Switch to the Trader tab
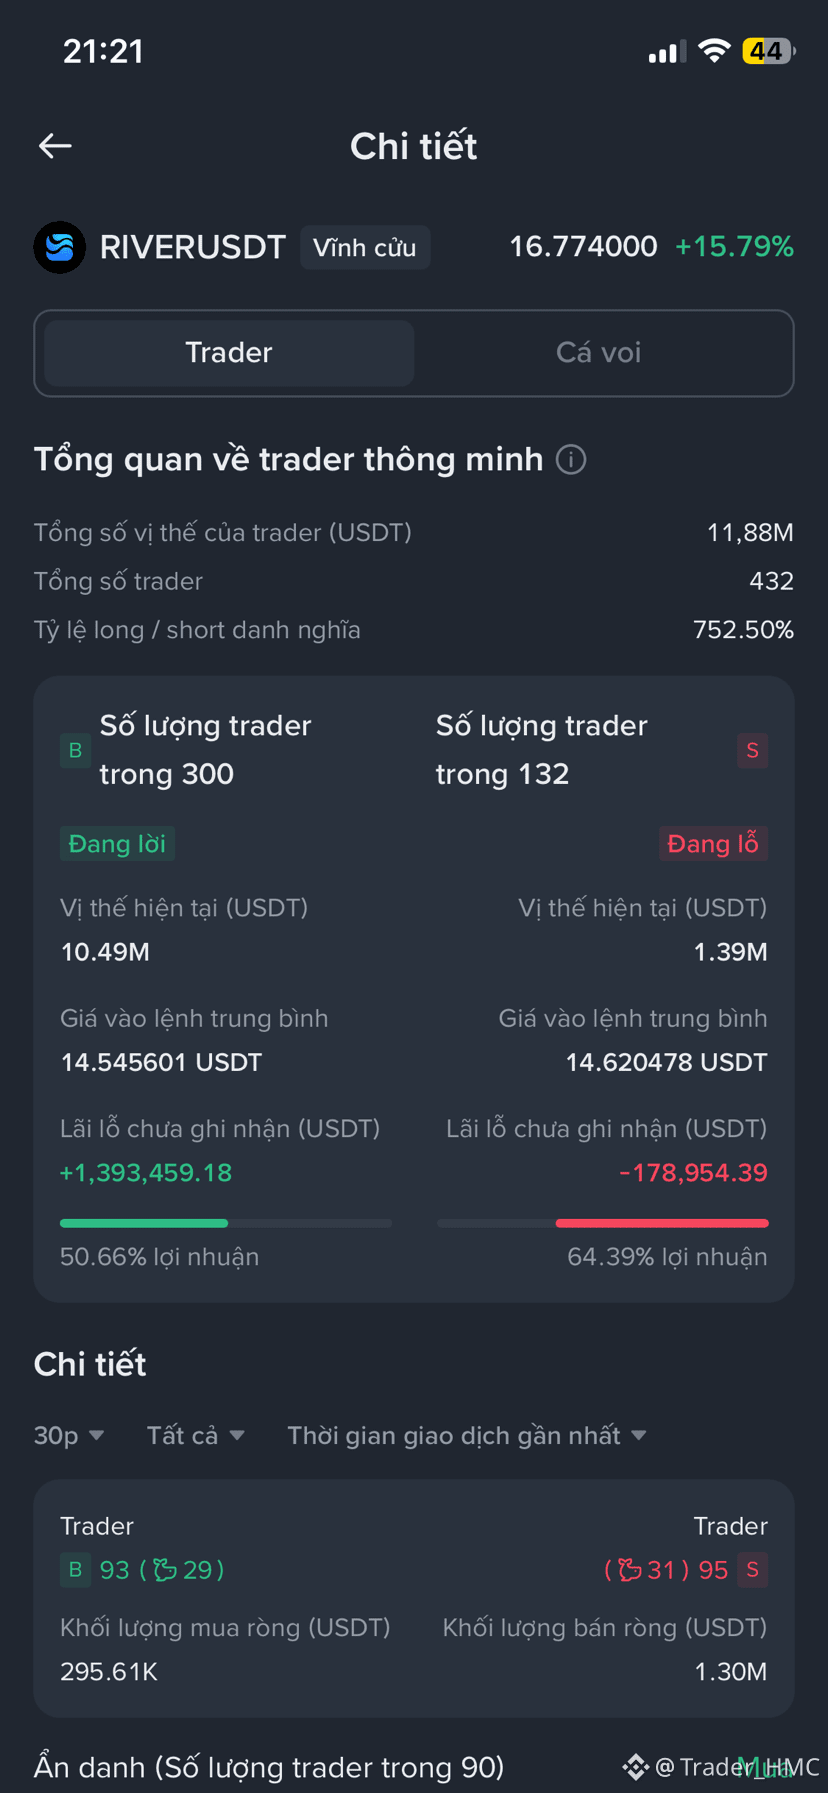The width and height of the screenshot is (828, 1793). click(229, 353)
